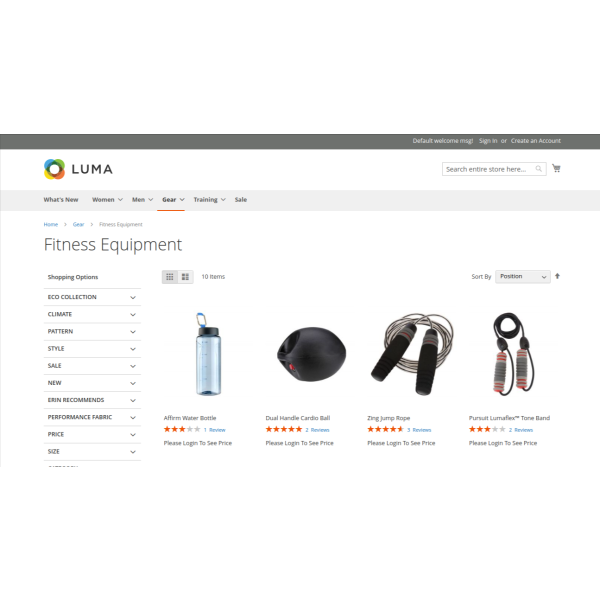This screenshot has width=600, height=600.
Task: Set descending direction sort arrow
Action: point(557,276)
